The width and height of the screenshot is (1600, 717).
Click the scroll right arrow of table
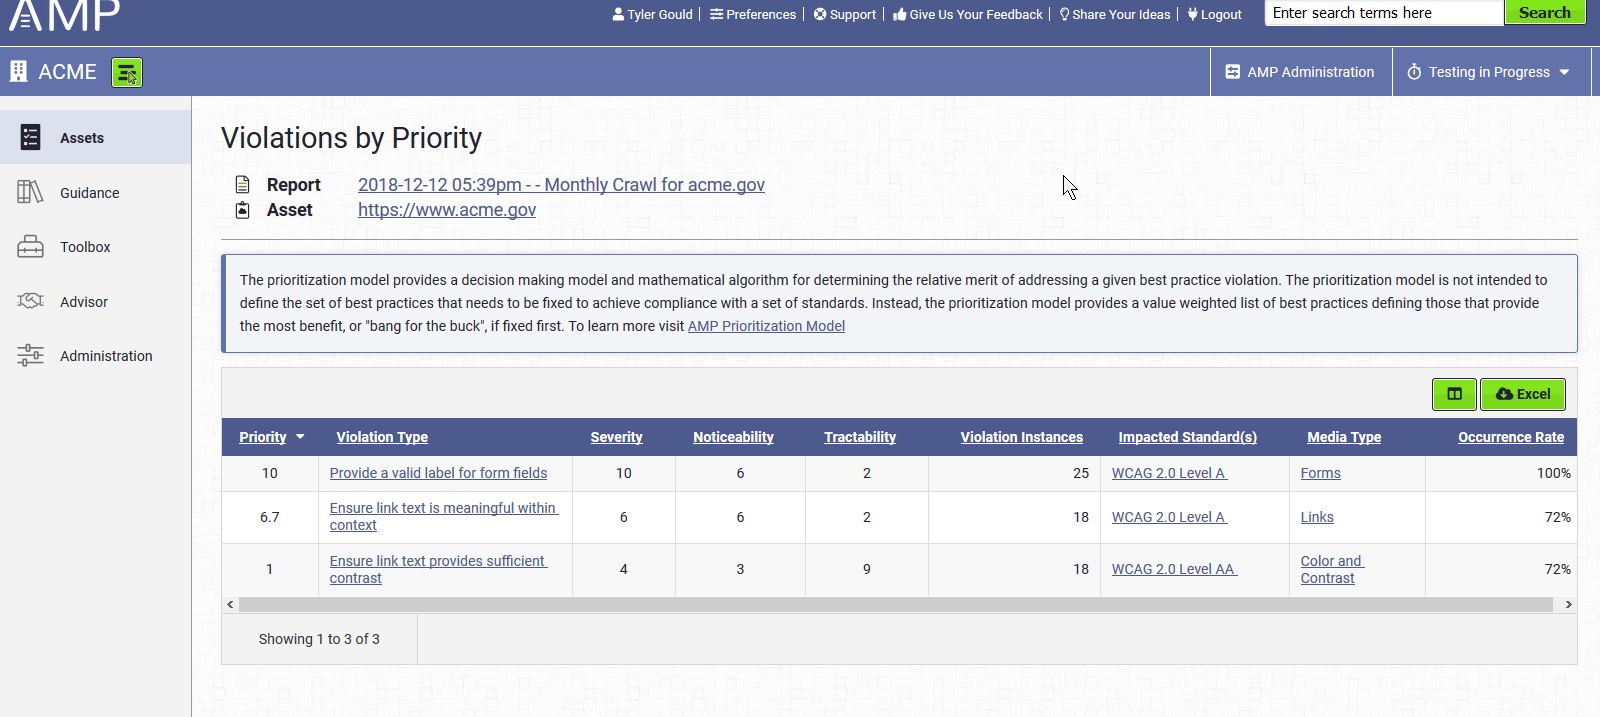1568,604
